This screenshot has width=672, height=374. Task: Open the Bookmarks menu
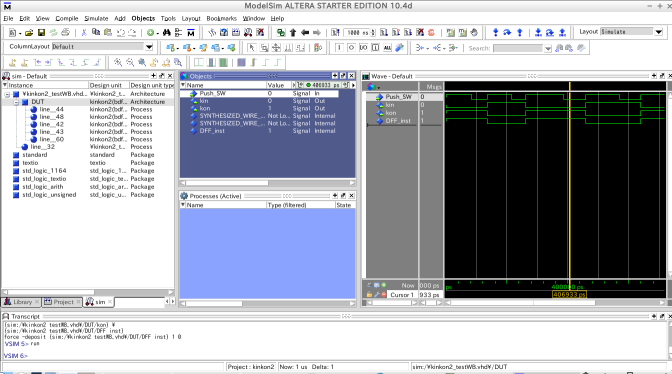click(222, 18)
